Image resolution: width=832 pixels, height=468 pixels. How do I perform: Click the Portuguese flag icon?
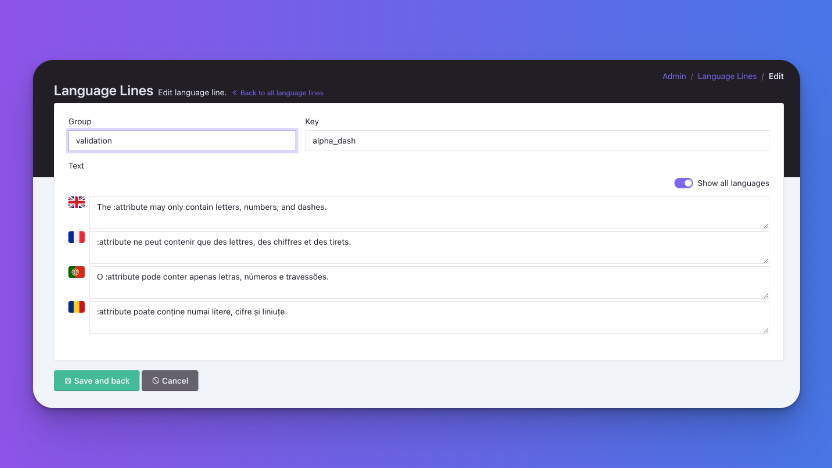coord(76,272)
